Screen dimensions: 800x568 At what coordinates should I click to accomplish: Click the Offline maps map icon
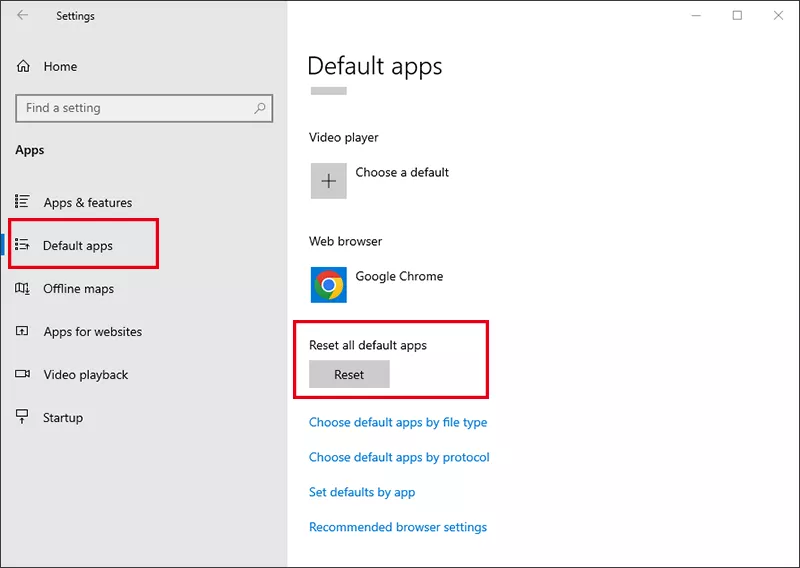pyautogui.click(x=22, y=288)
